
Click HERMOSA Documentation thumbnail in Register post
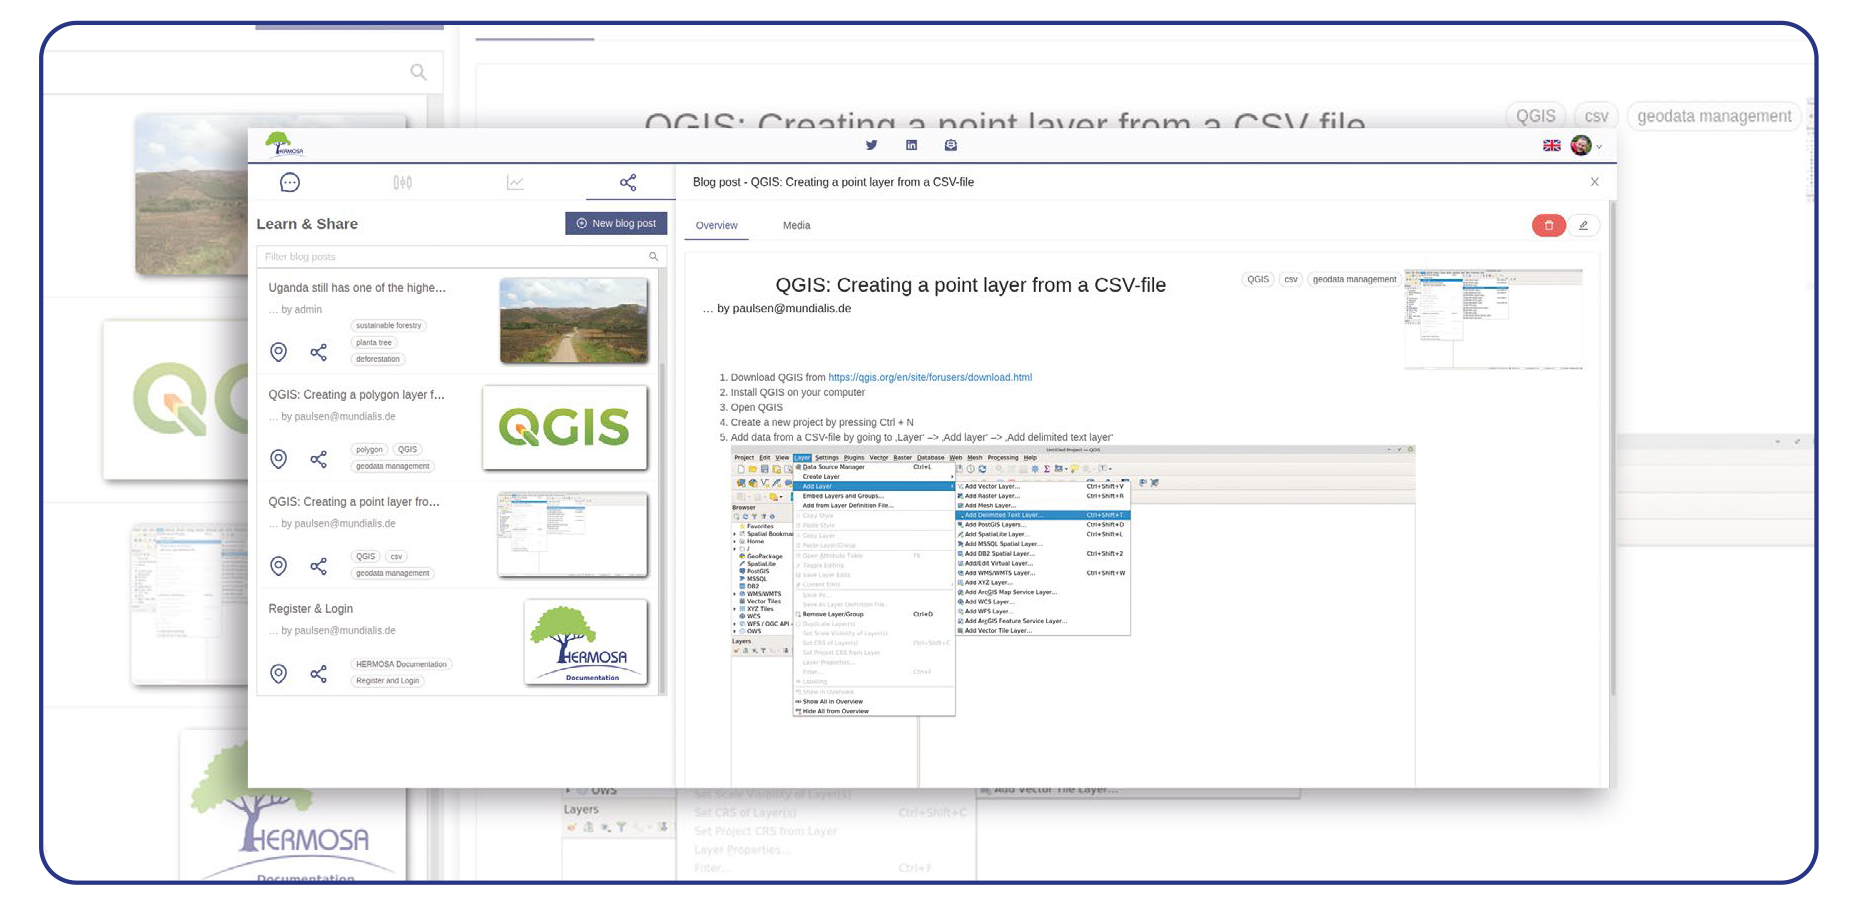coord(586,642)
